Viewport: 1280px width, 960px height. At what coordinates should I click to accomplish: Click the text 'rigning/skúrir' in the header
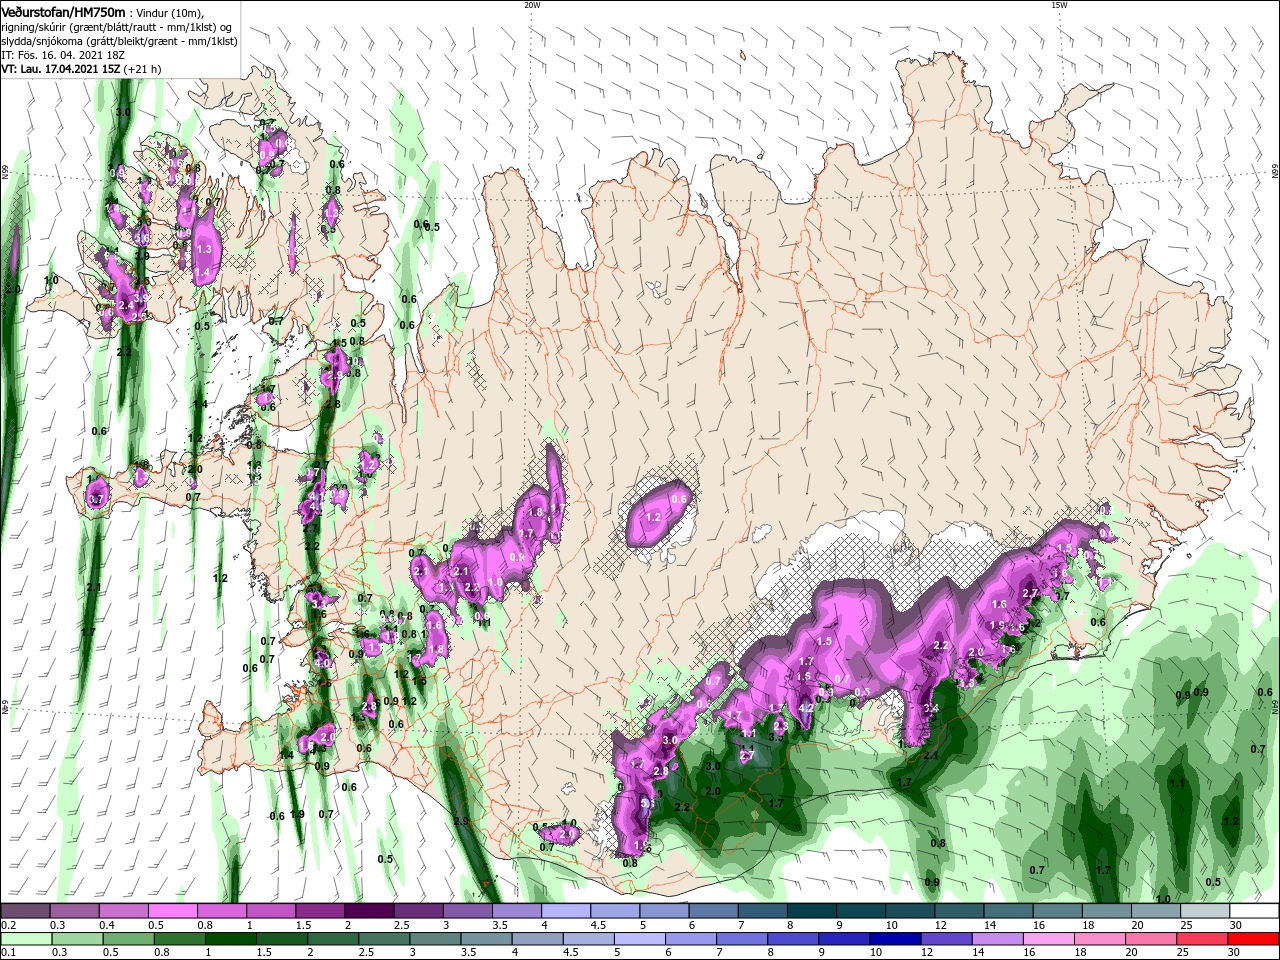click(x=32, y=27)
